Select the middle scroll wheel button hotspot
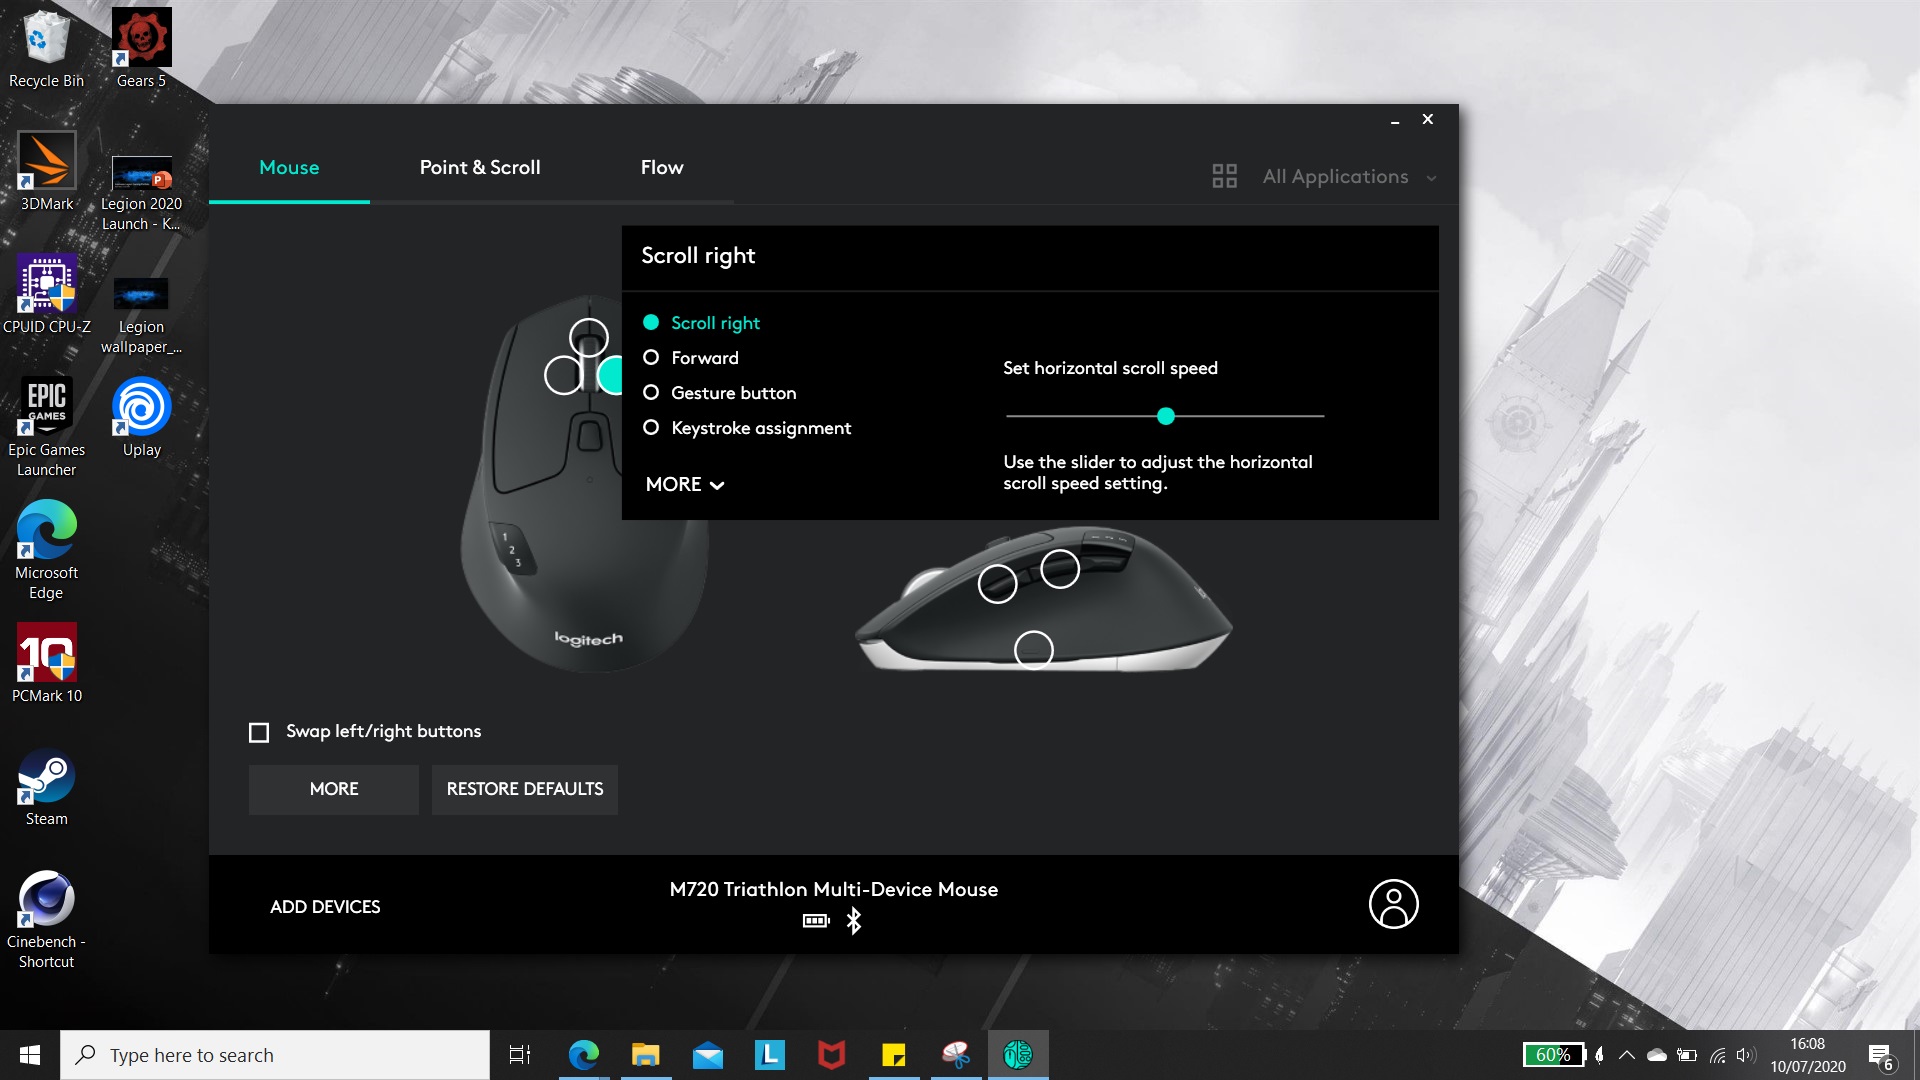Viewport: 1920px width, 1080px height. pos(589,338)
